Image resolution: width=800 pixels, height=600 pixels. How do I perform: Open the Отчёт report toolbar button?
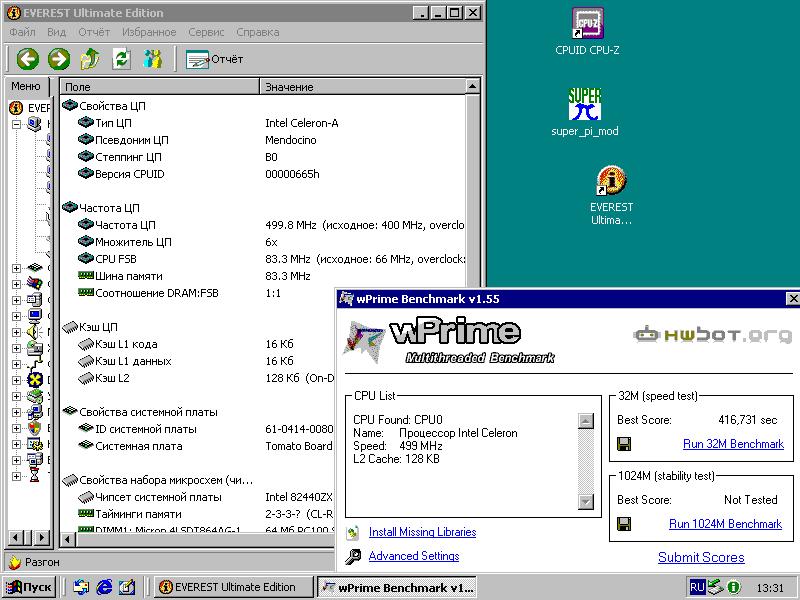coord(214,59)
